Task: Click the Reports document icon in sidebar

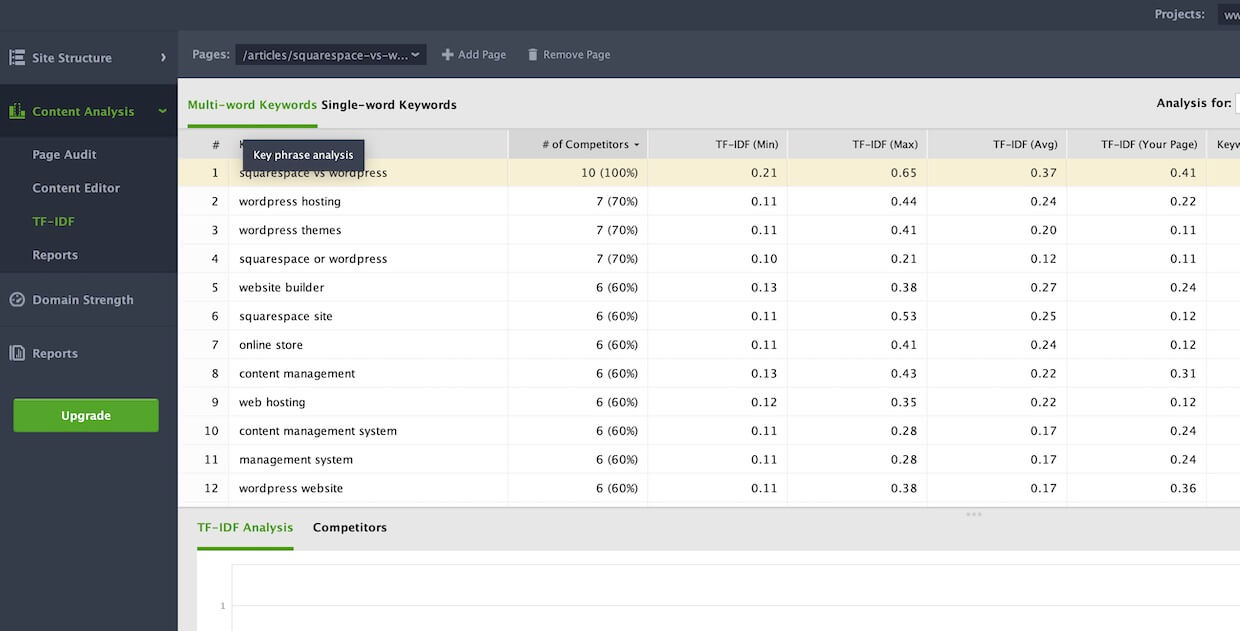Action: (x=17, y=353)
